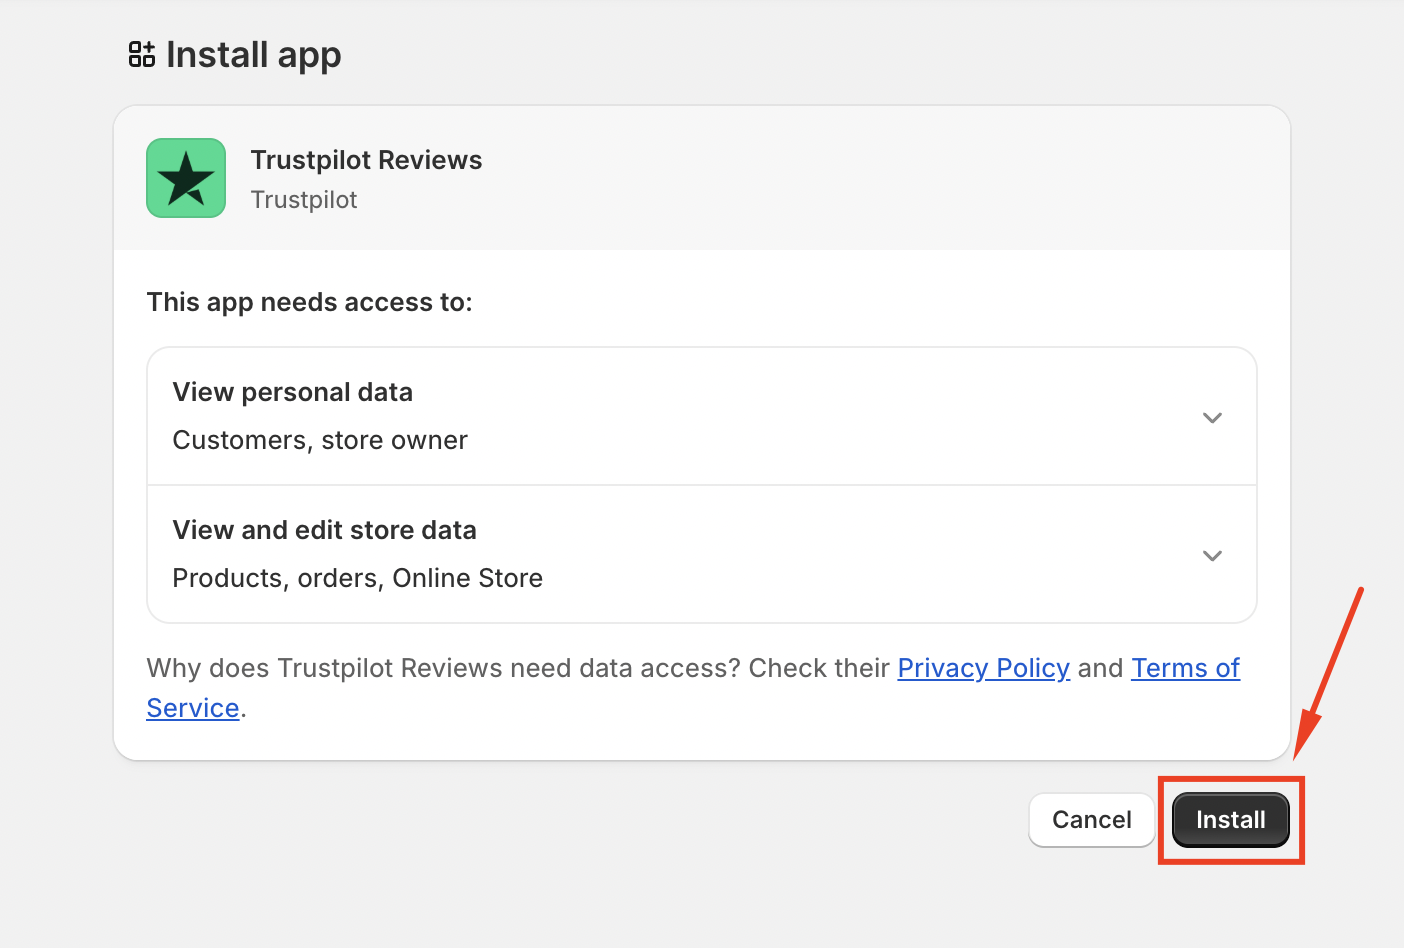Click the View and edit store data title
The width and height of the screenshot is (1404, 948).
pos(324,530)
